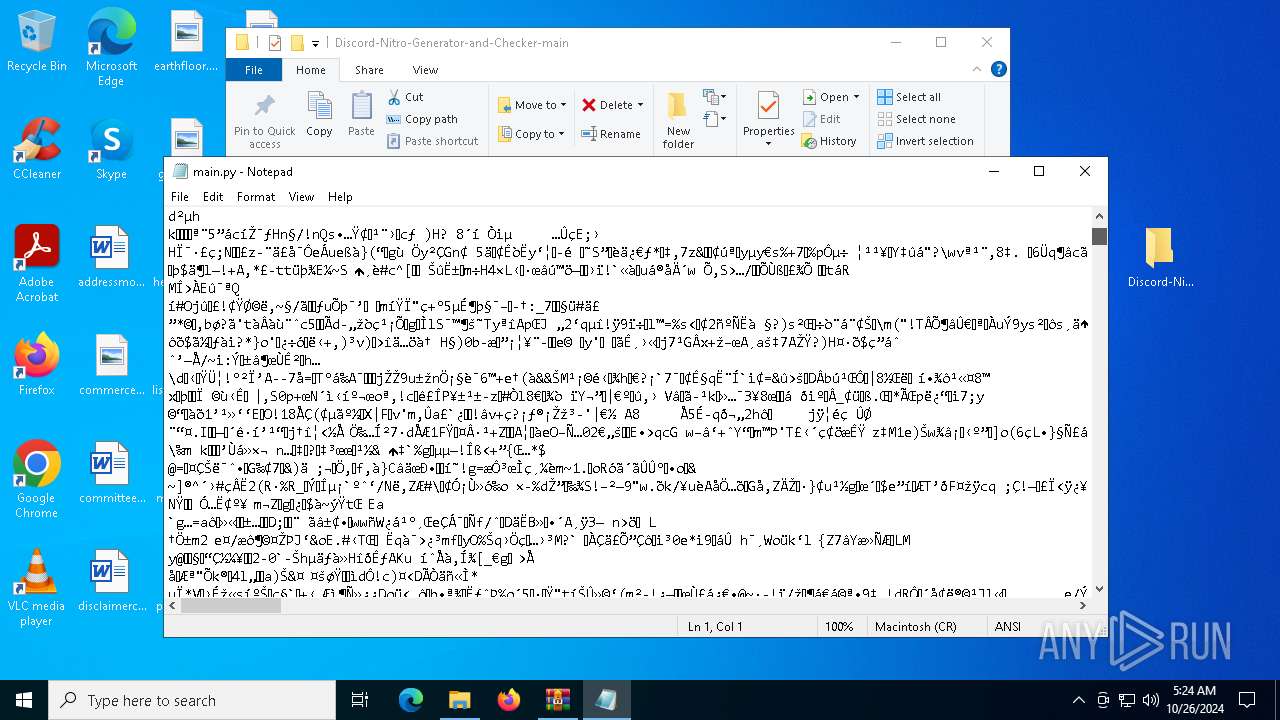
Task: Click Edit button in Explorer ribbon
Action: (821, 119)
